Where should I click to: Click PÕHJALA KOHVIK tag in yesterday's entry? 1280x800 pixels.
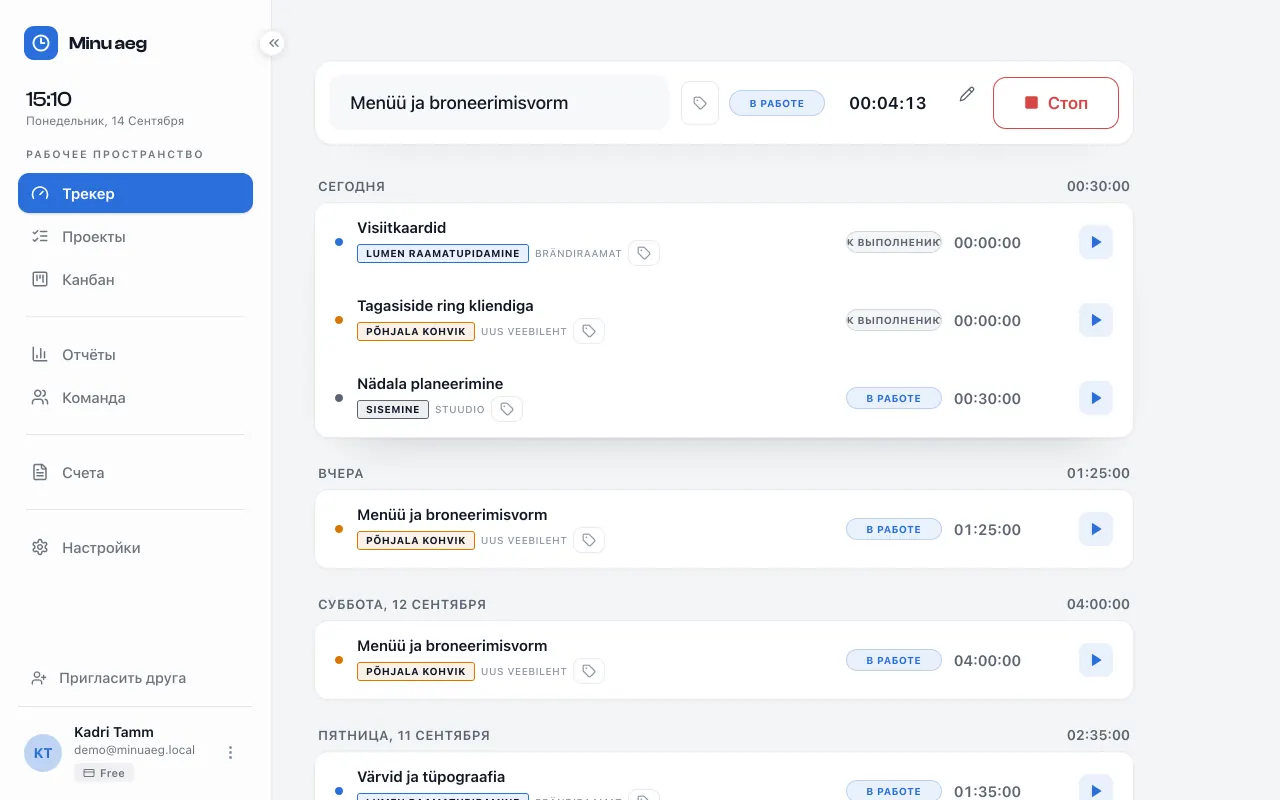[x=416, y=540]
